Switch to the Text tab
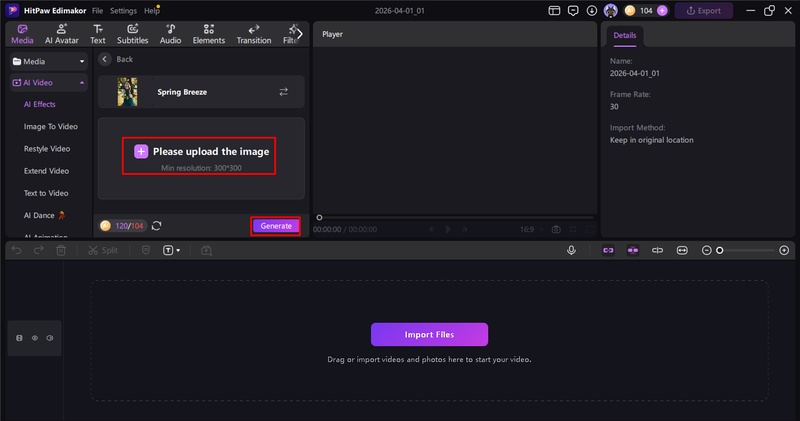800x421 pixels. click(97, 34)
